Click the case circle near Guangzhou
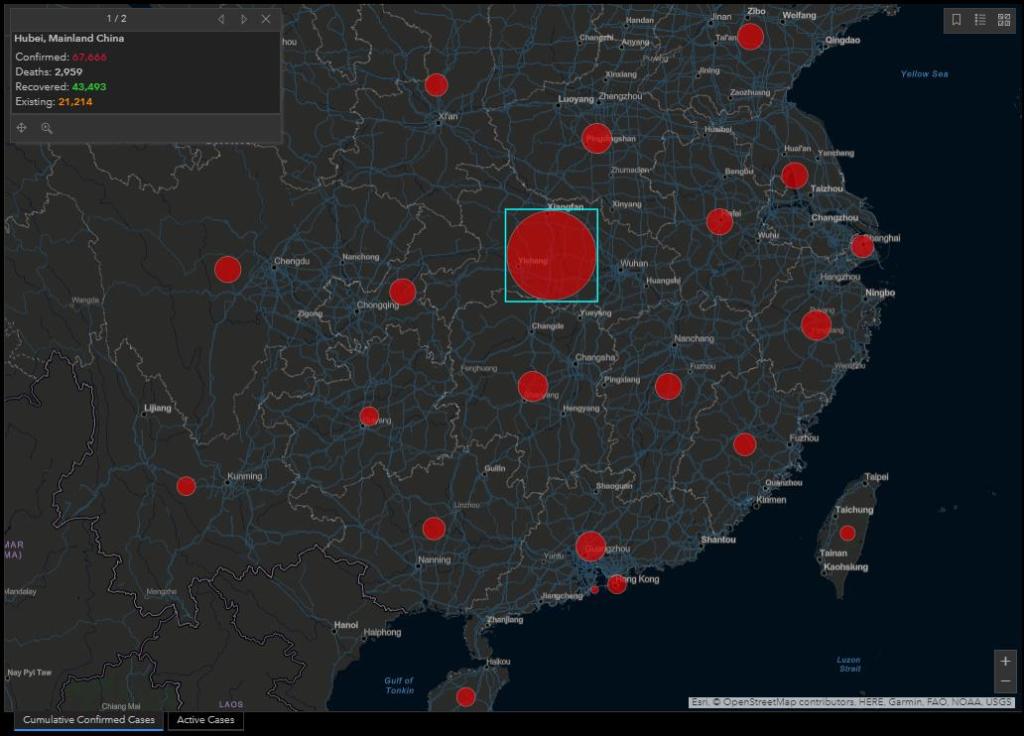Screen dimensions: 1024x736 (x=590, y=546)
